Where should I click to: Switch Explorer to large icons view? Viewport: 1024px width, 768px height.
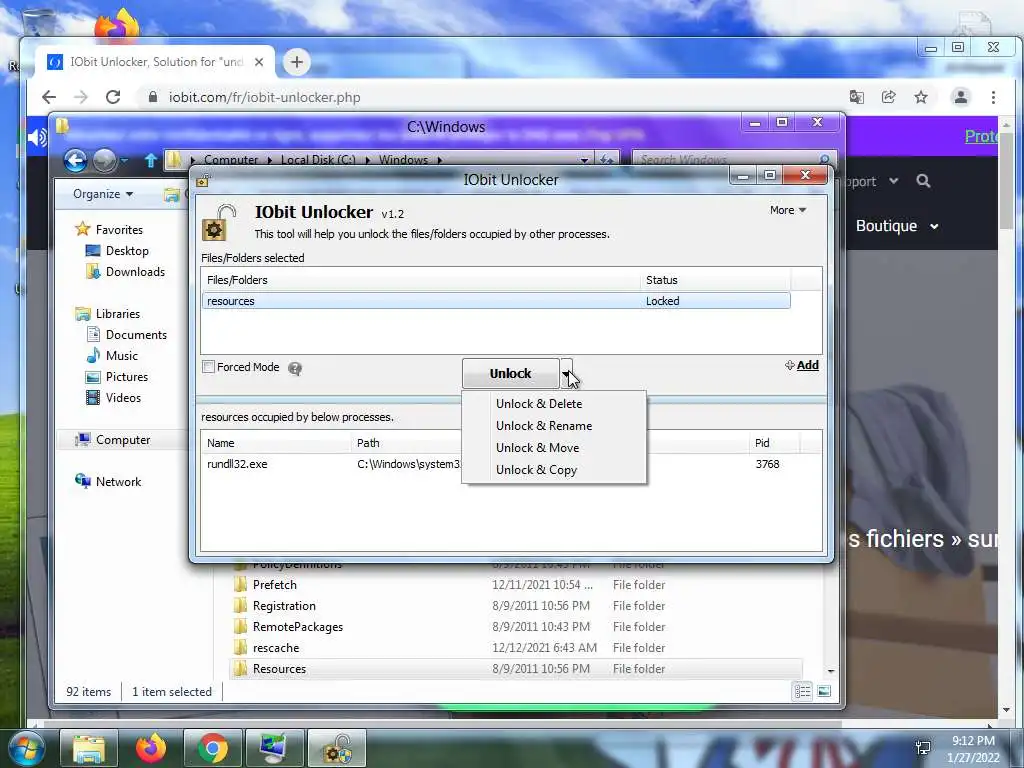pos(824,691)
